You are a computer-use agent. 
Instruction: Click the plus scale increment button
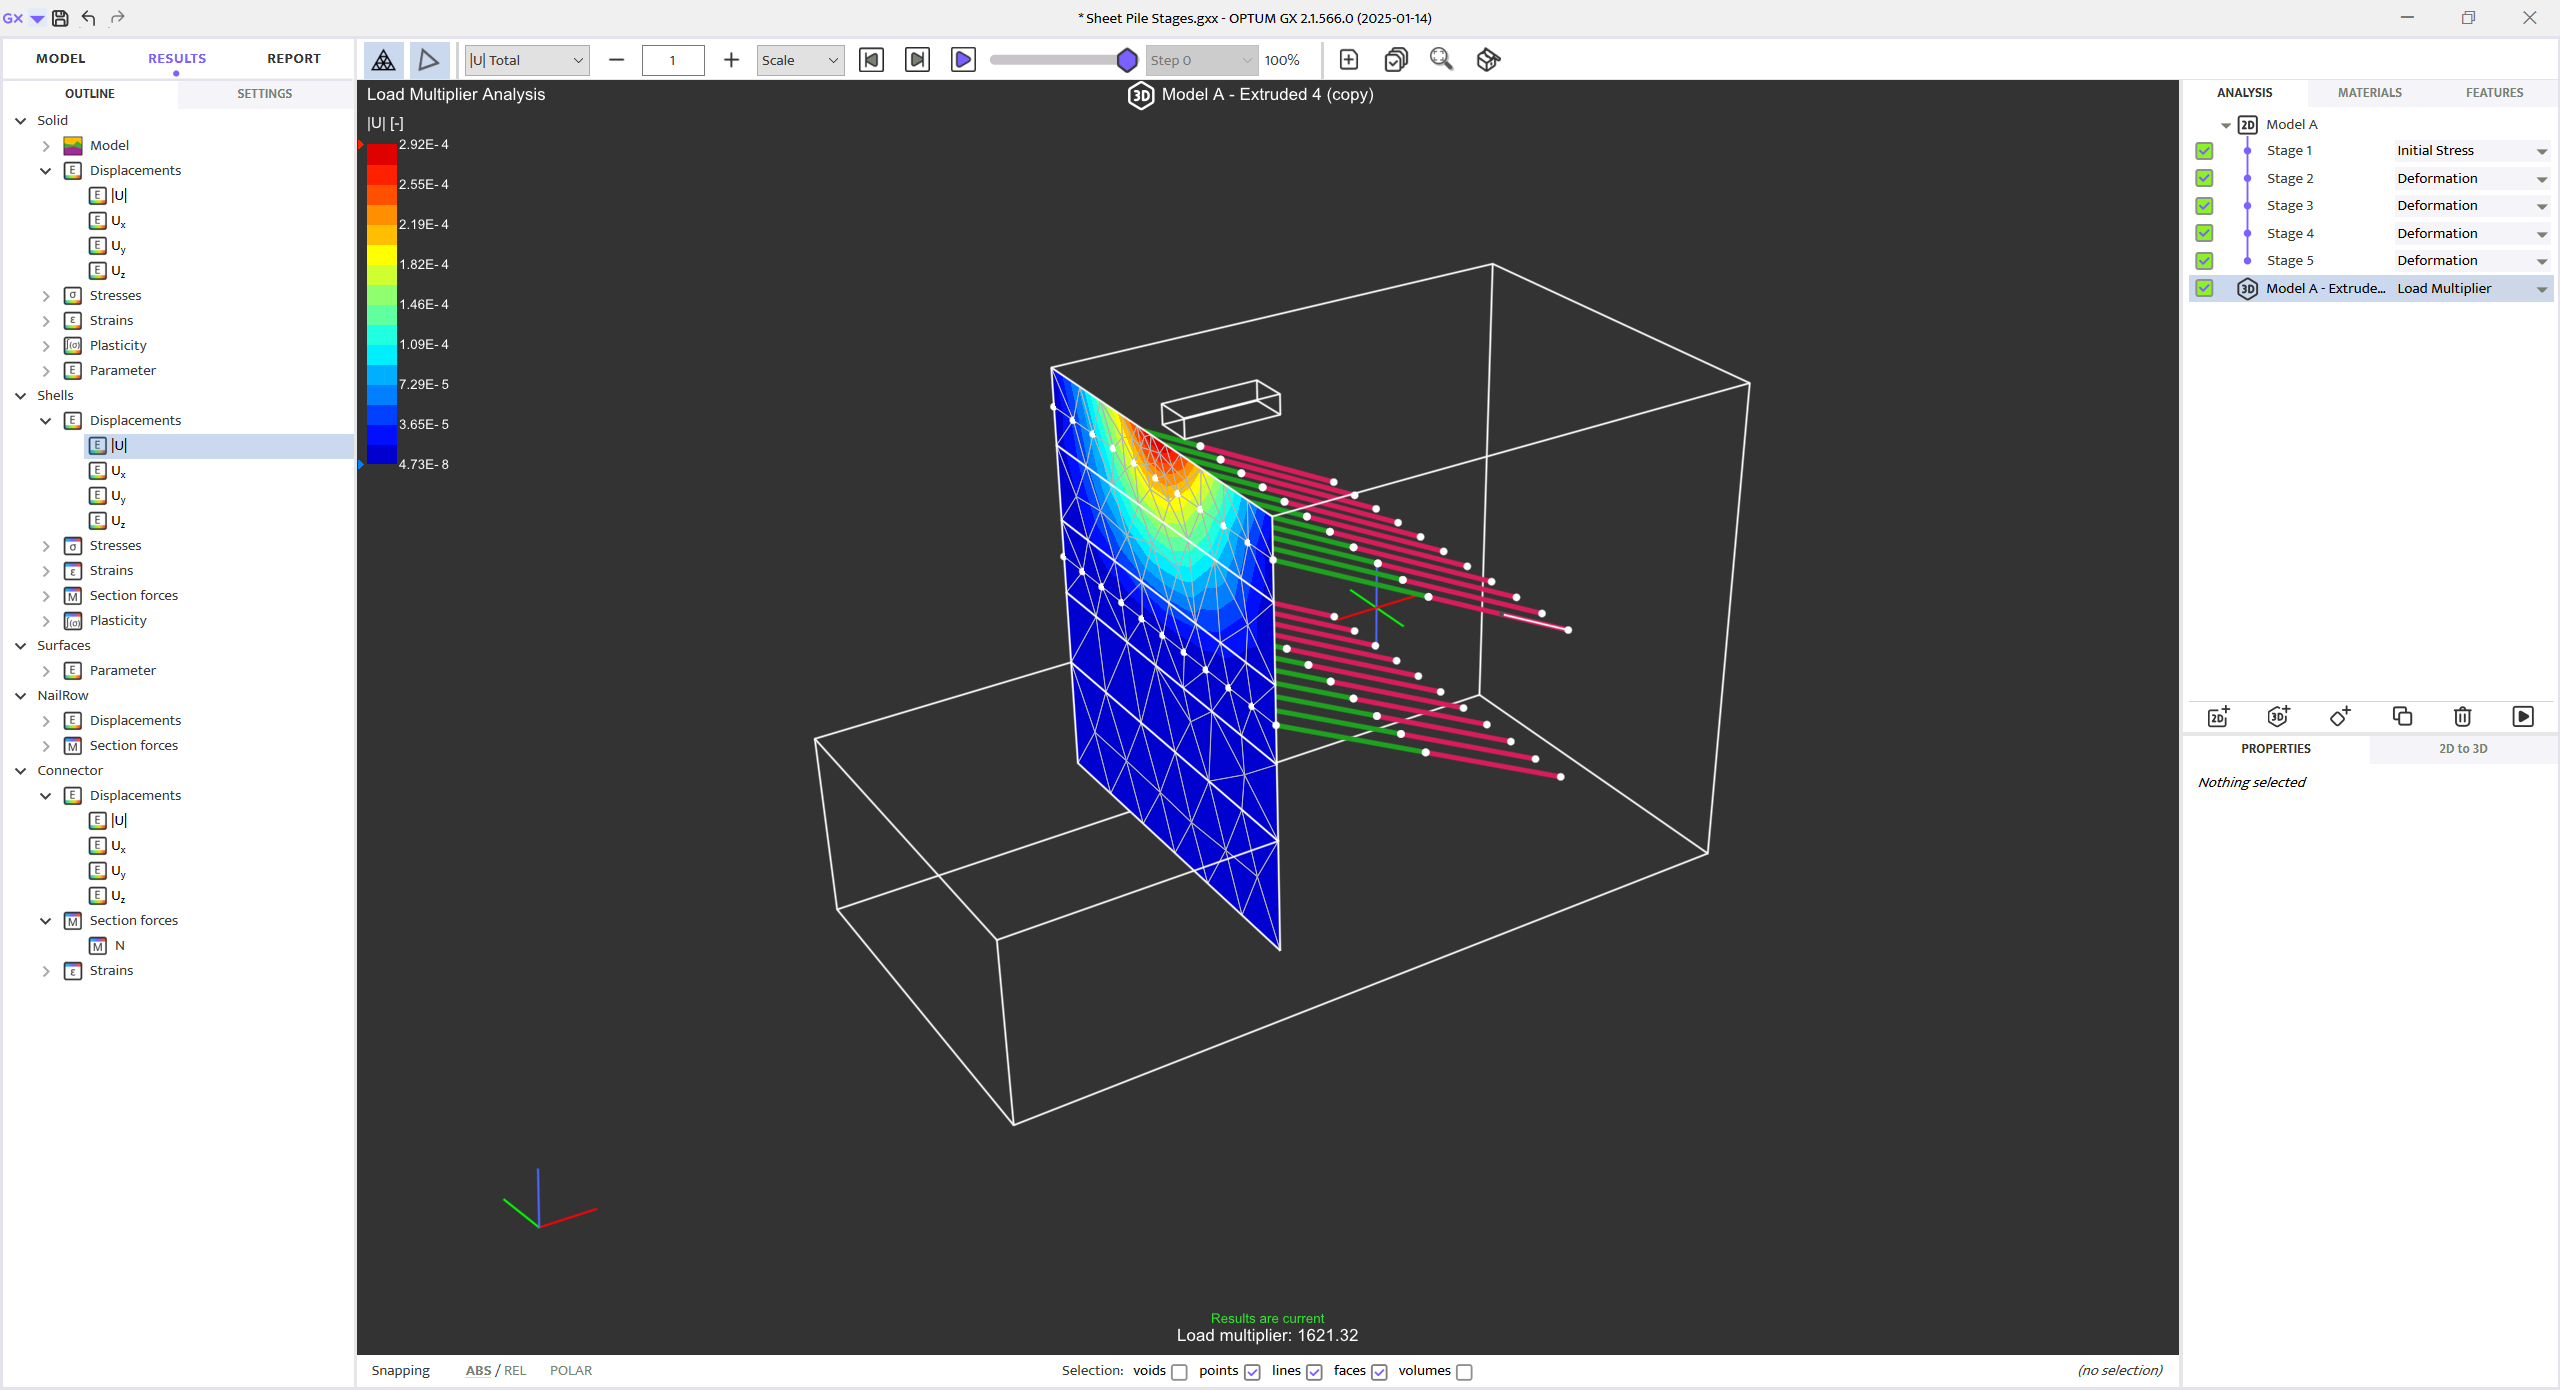[x=731, y=60]
